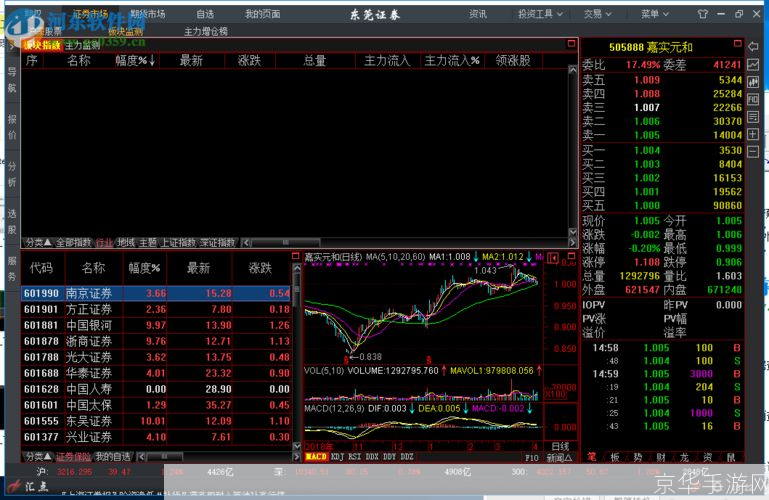This screenshot has width=769, height=500.
Task: Switch indicator to RSI
Action: 355,457
